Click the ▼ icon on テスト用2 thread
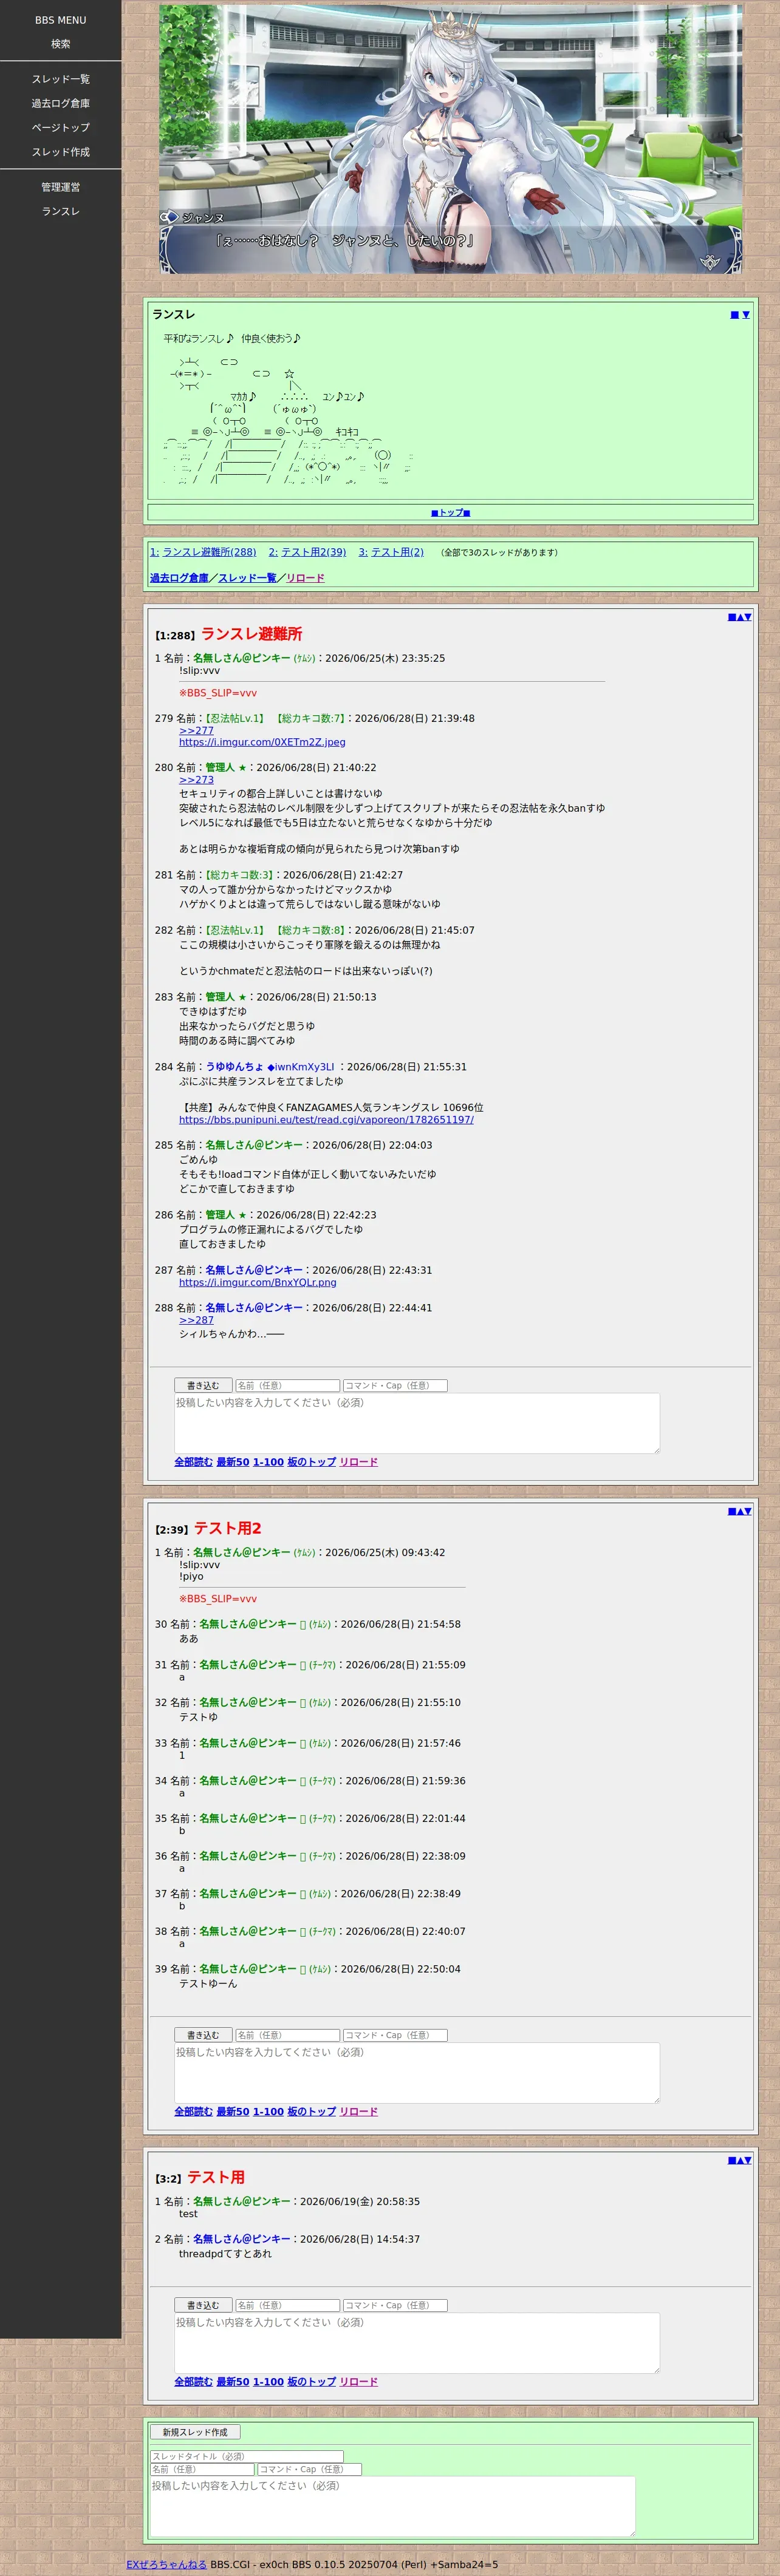This screenshot has width=780, height=2576. coord(748,1511)
